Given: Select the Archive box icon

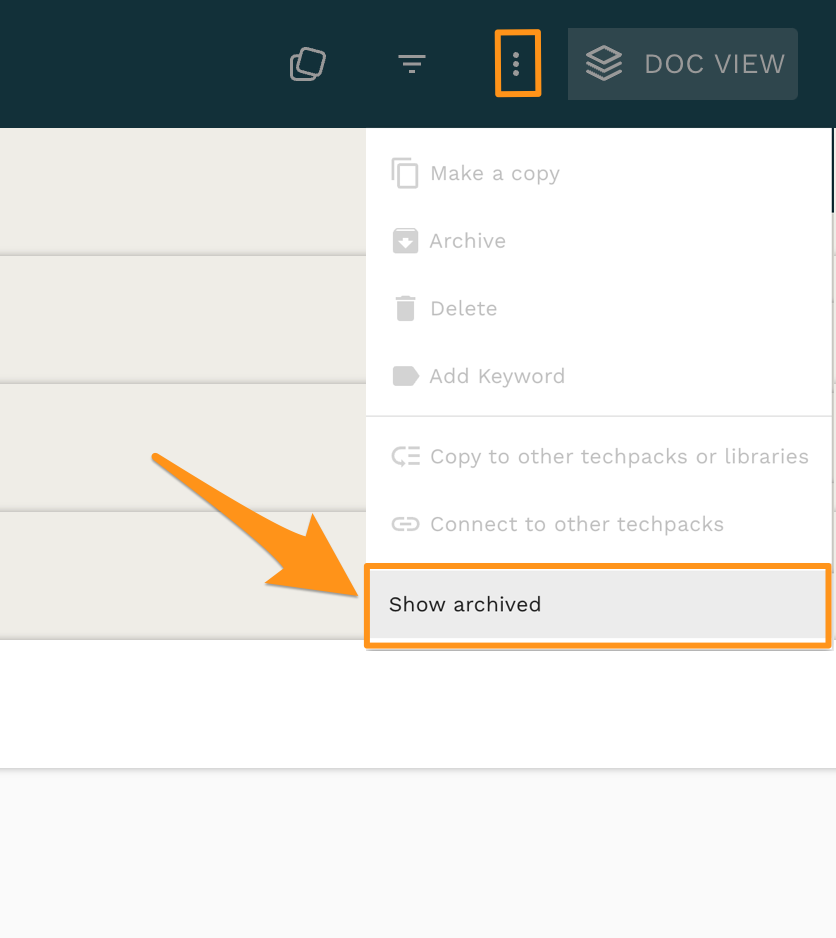Looking at the screenshot, I should [x=404, y=240].
